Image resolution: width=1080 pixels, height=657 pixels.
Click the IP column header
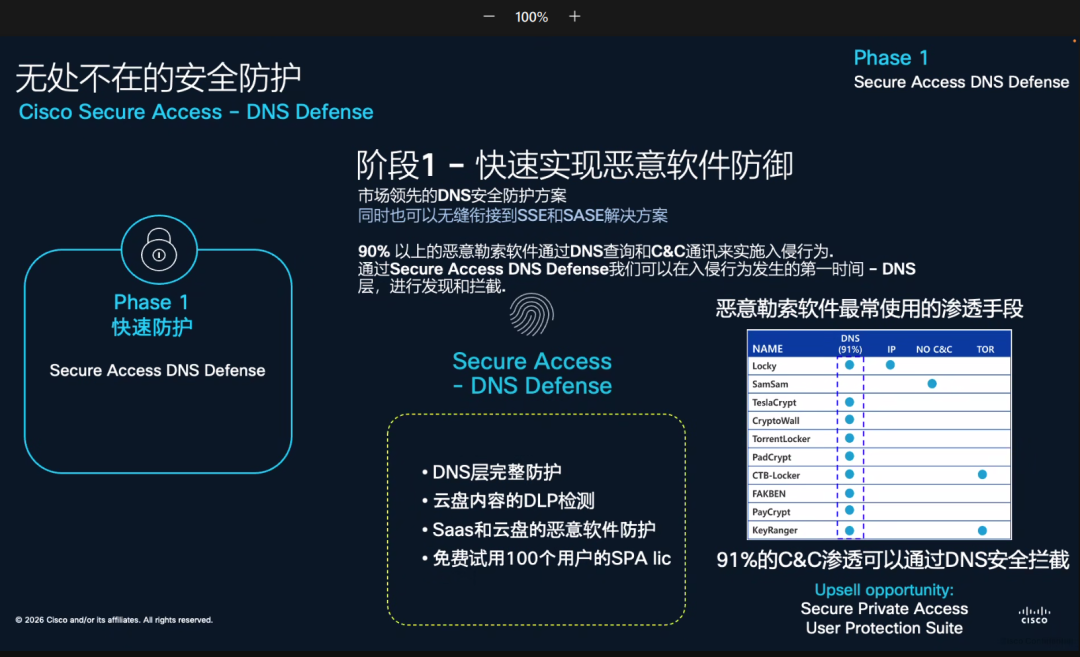(x=891, y=349)
